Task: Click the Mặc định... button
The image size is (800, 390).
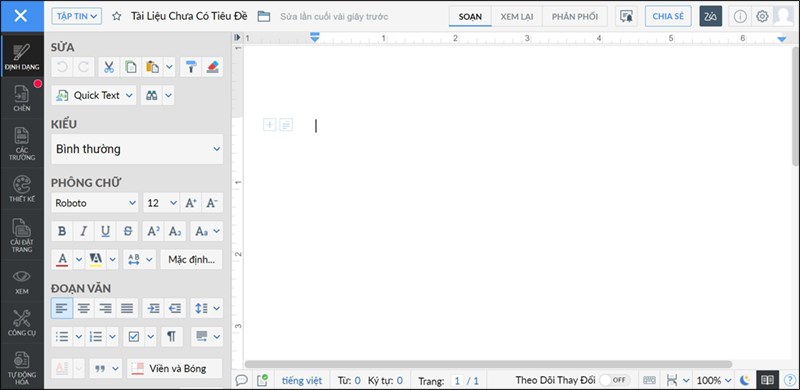Action: [191, 259]
